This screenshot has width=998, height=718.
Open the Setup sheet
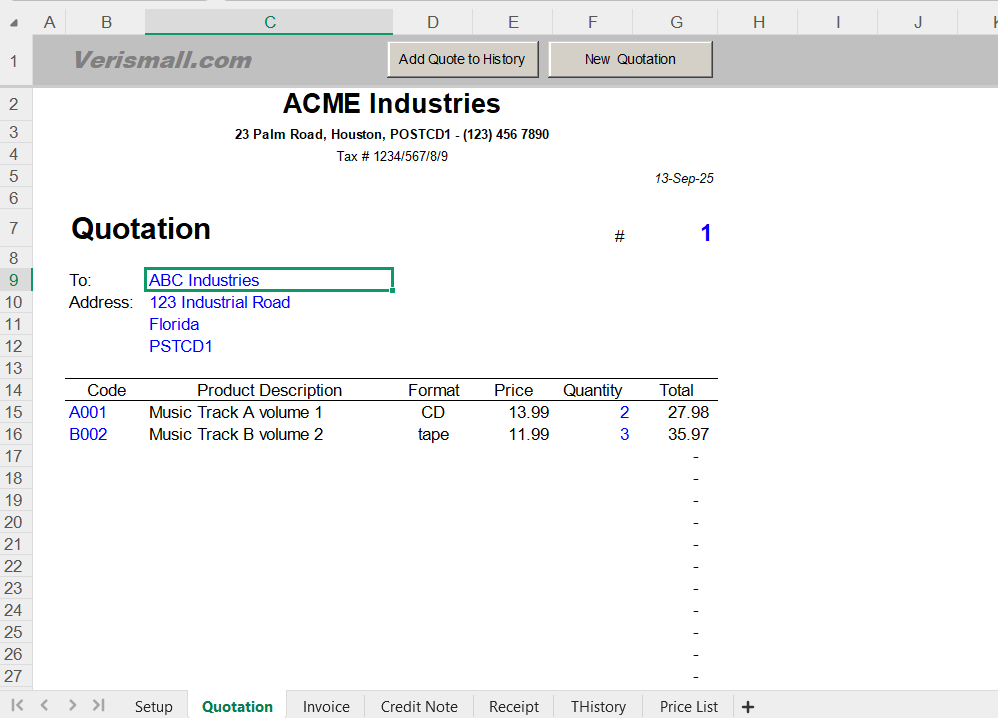point(153,706)
